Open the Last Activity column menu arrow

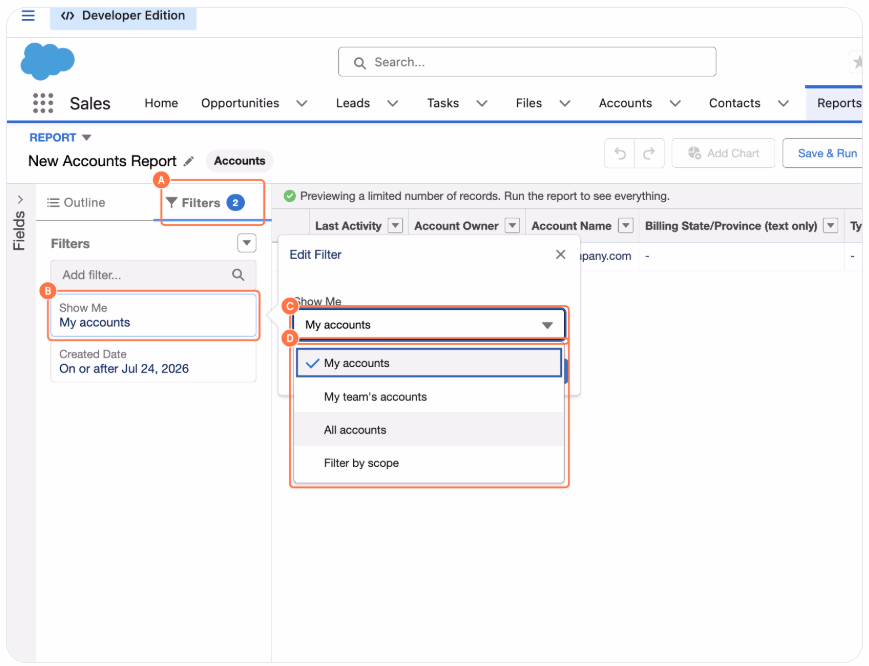[395, 226]
